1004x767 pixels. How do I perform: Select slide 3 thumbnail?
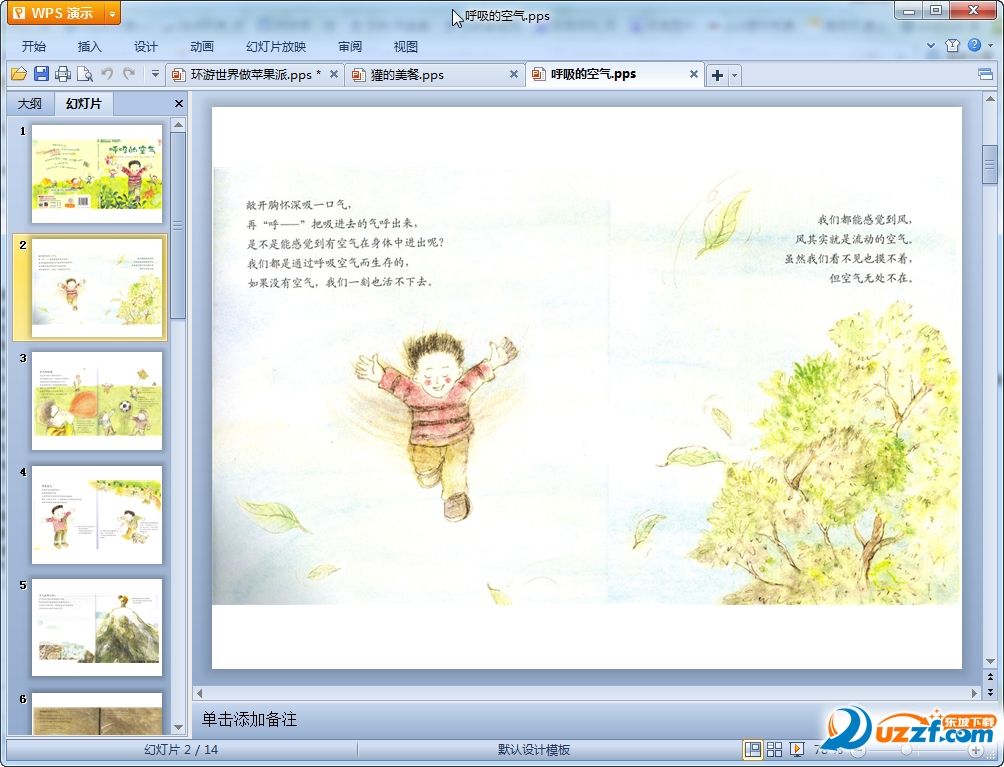click(97, 401)
